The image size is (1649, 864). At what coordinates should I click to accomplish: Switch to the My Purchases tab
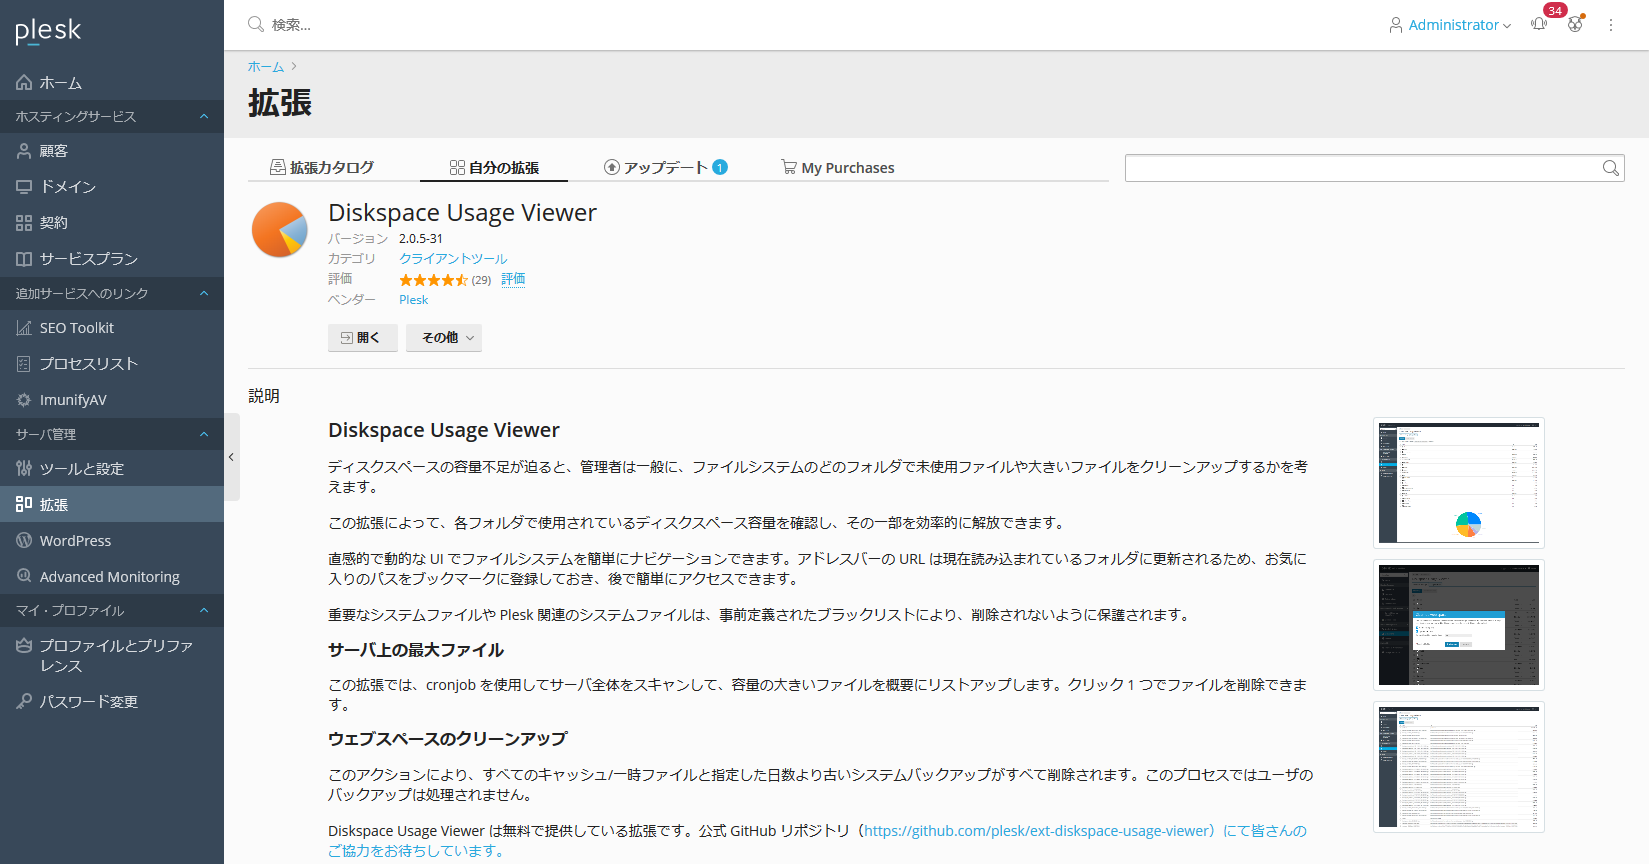pos(838,168)
